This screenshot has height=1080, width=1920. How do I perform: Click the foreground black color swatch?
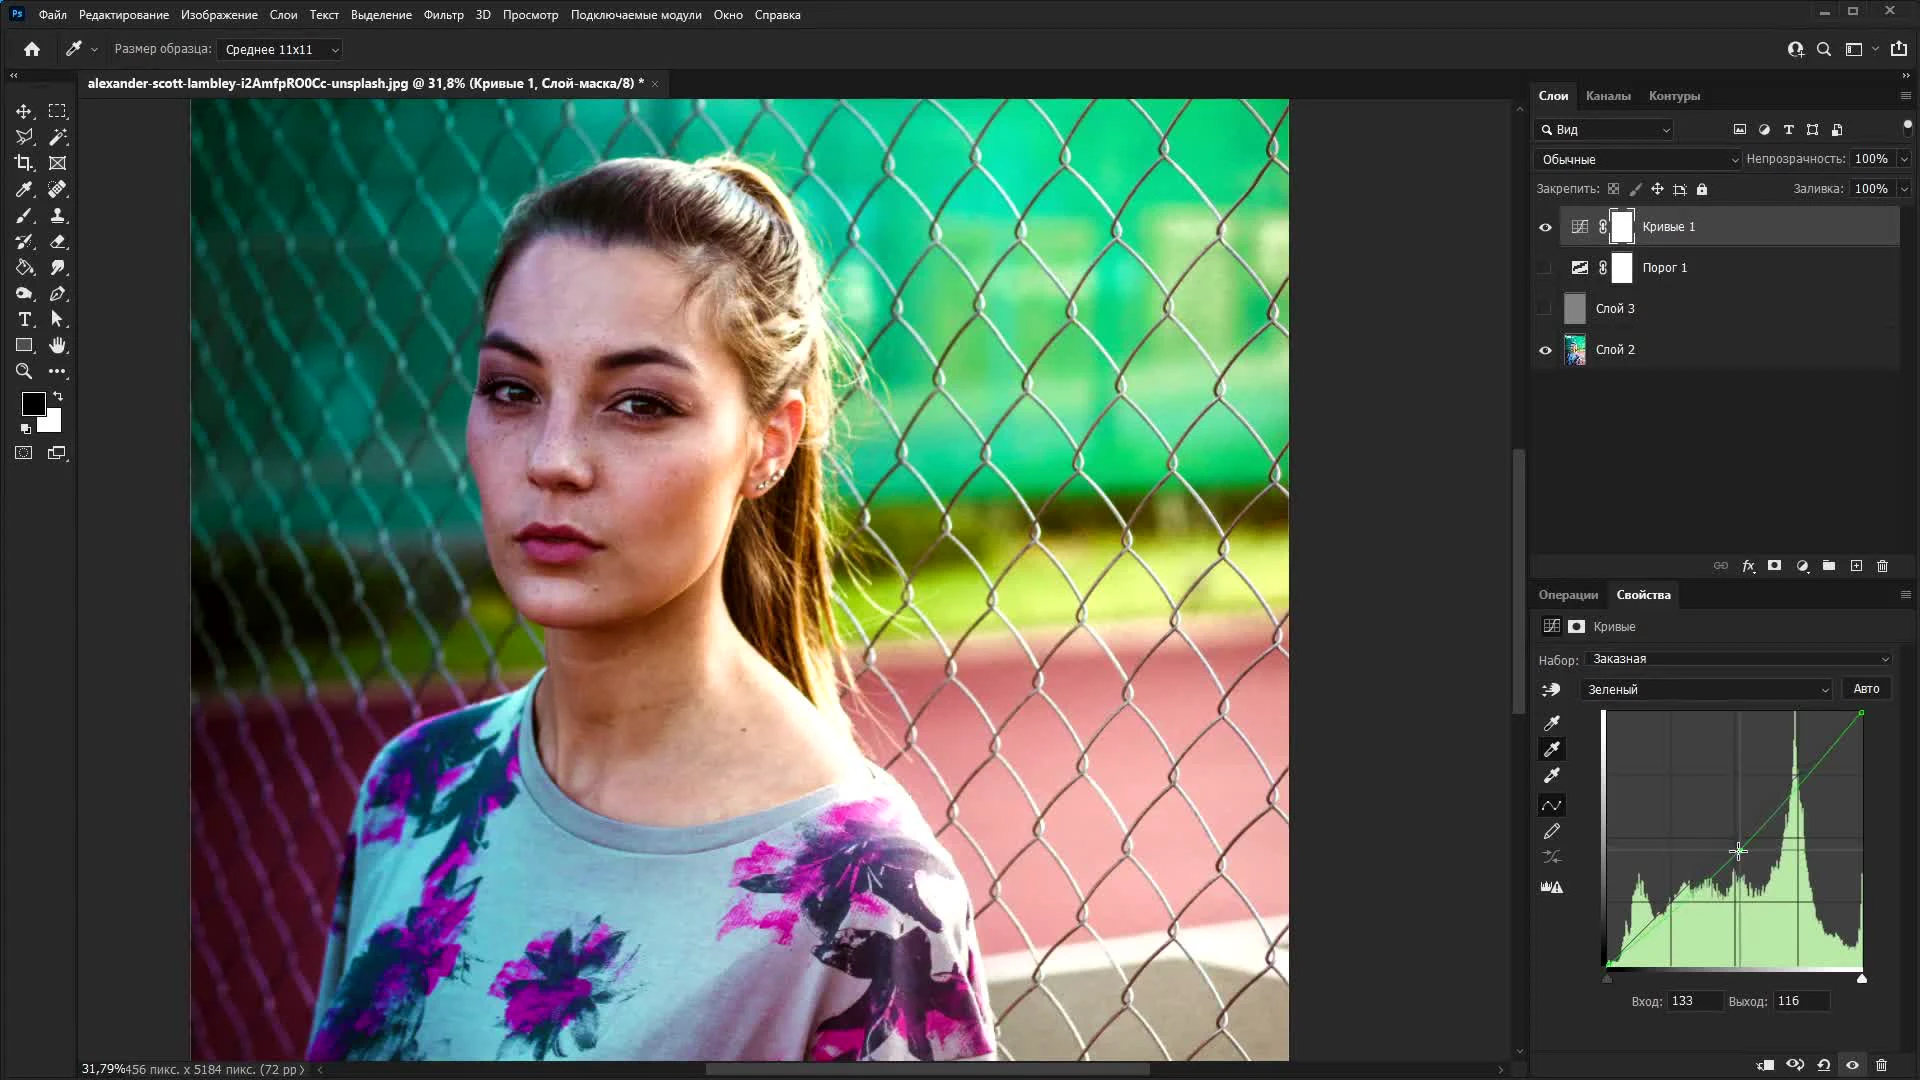tap(32, 403)
